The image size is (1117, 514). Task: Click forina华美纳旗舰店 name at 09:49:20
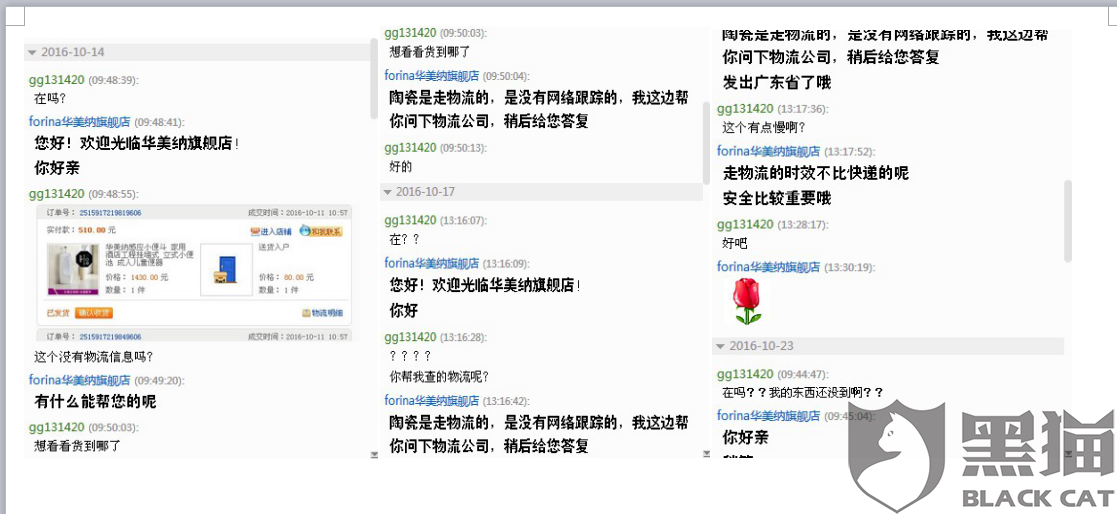pos(79,380)
